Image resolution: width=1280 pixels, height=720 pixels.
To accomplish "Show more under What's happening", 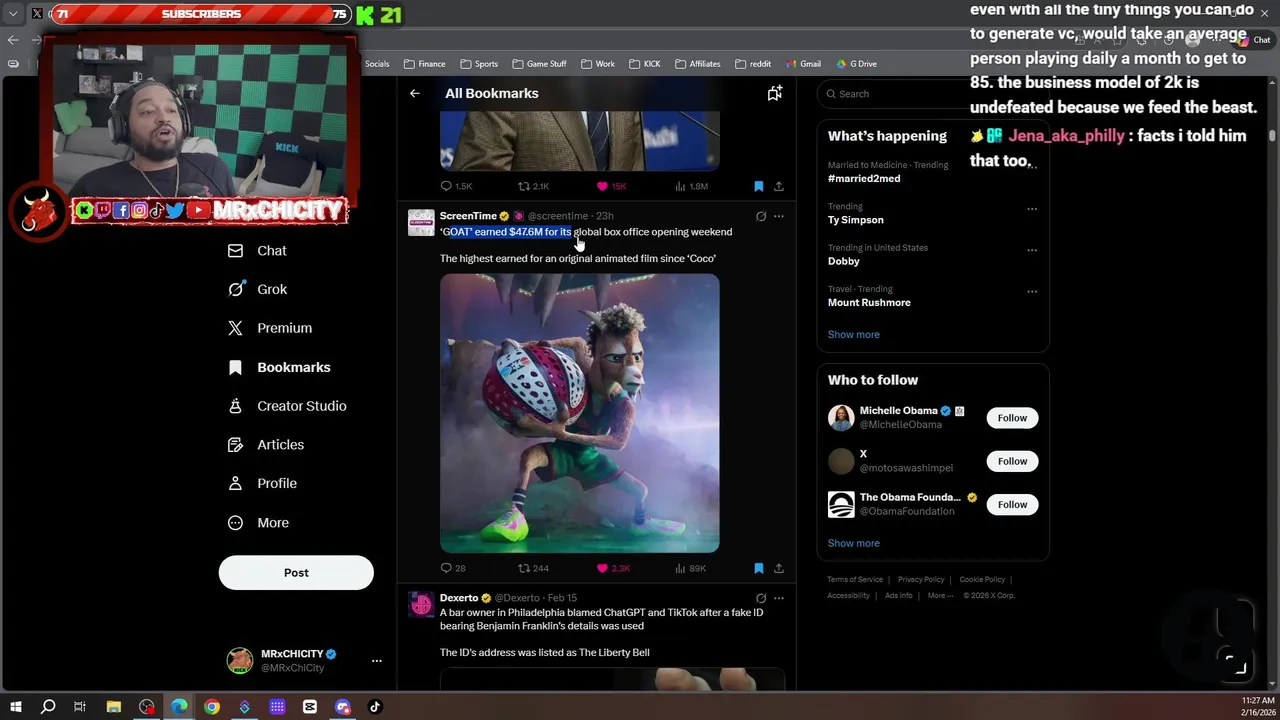I will 854,335.
